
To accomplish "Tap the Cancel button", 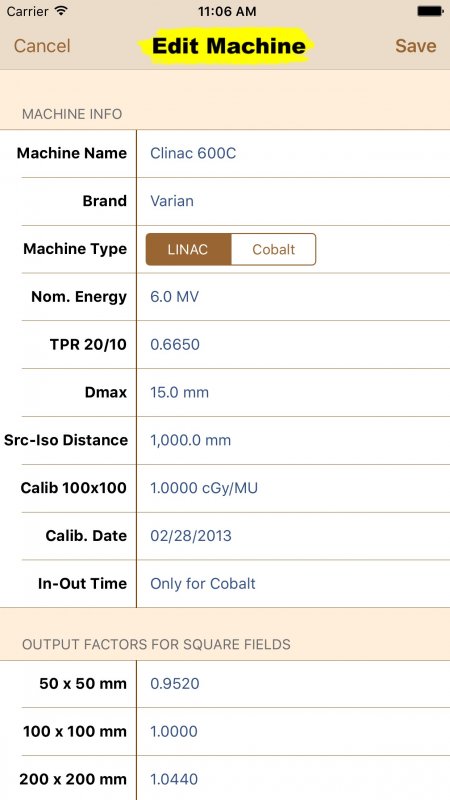I will click(42, 46).
